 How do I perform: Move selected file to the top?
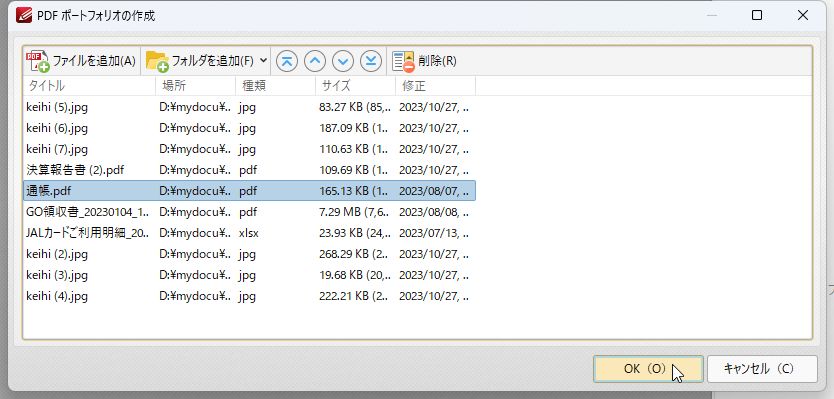[x=287, y=61]
